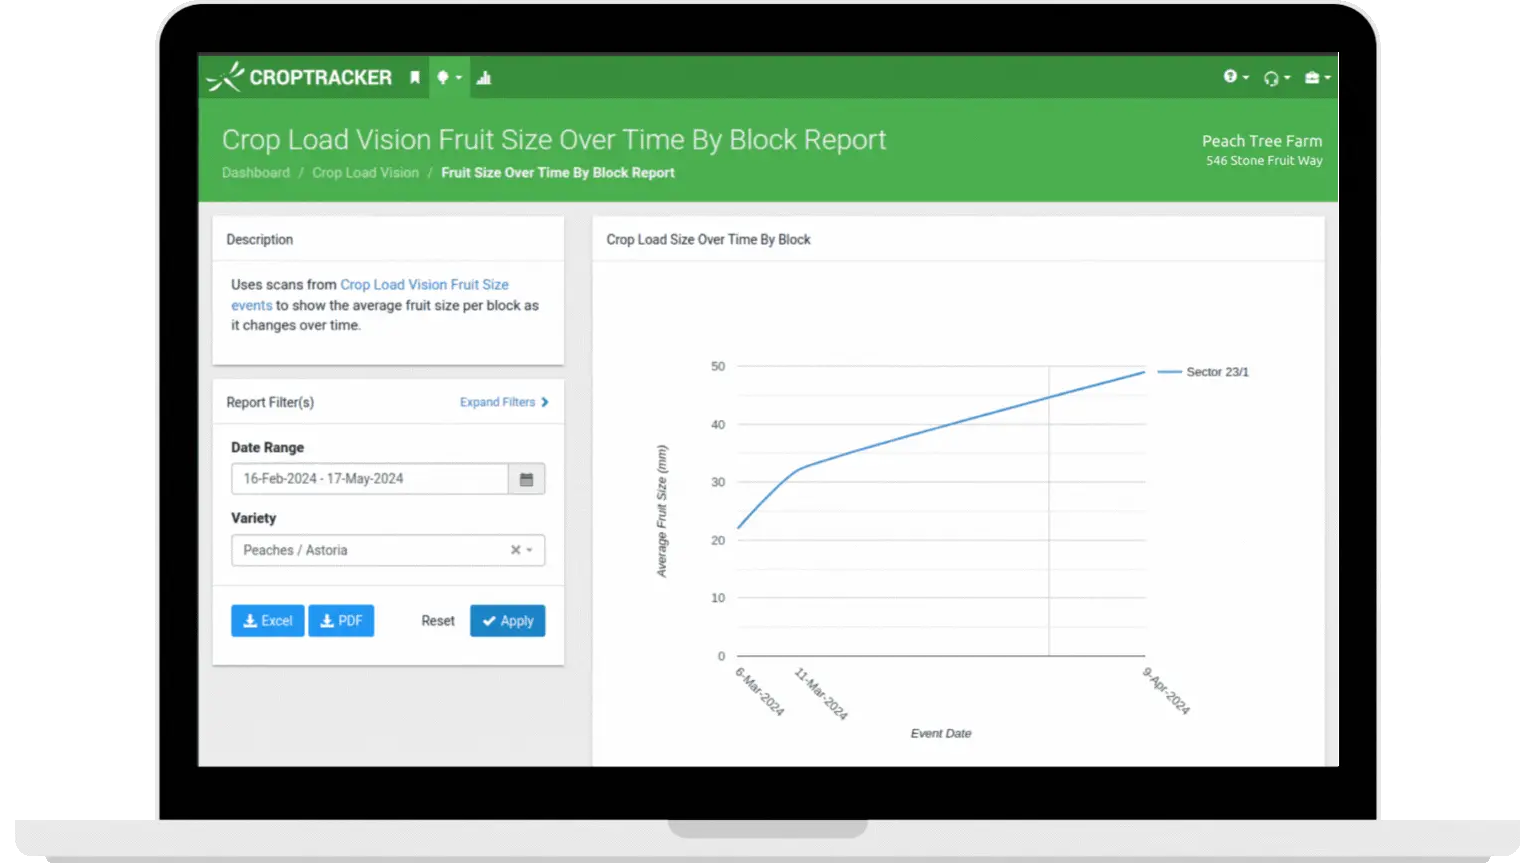1536x864 pixels.
Task: Click the Average Fruit Size (mm) axis title
Action: coord(661,511)
